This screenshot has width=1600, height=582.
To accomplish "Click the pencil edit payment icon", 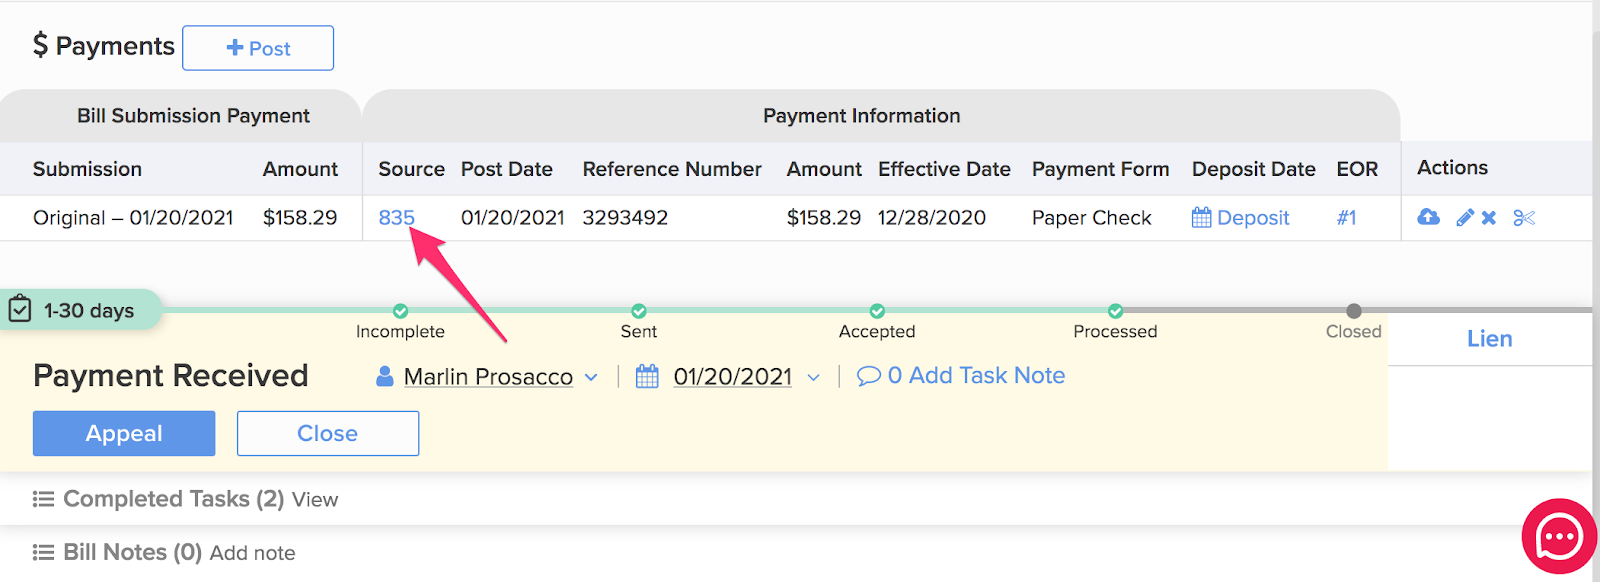I will (1465, 217).
